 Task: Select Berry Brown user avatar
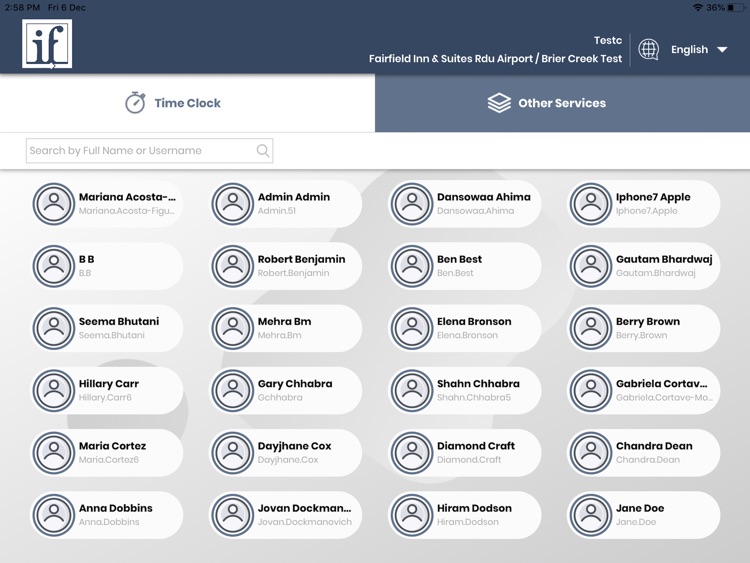[591, 328]
